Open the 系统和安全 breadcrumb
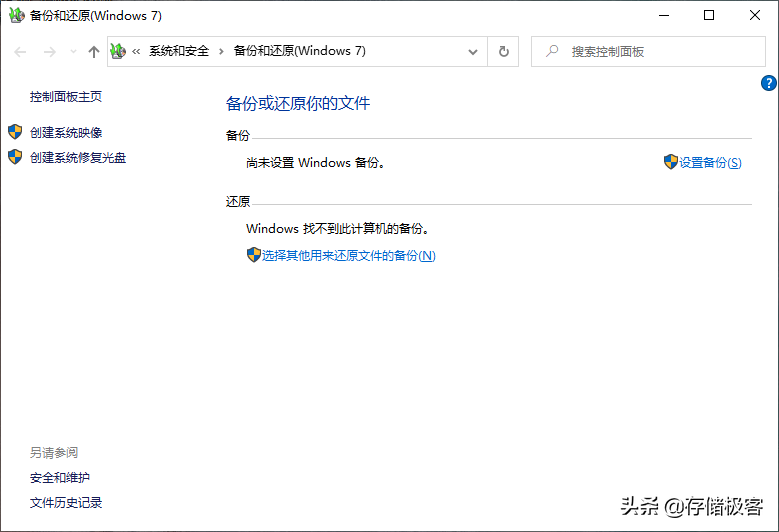The image size is (779, 532). coord(179,51)
